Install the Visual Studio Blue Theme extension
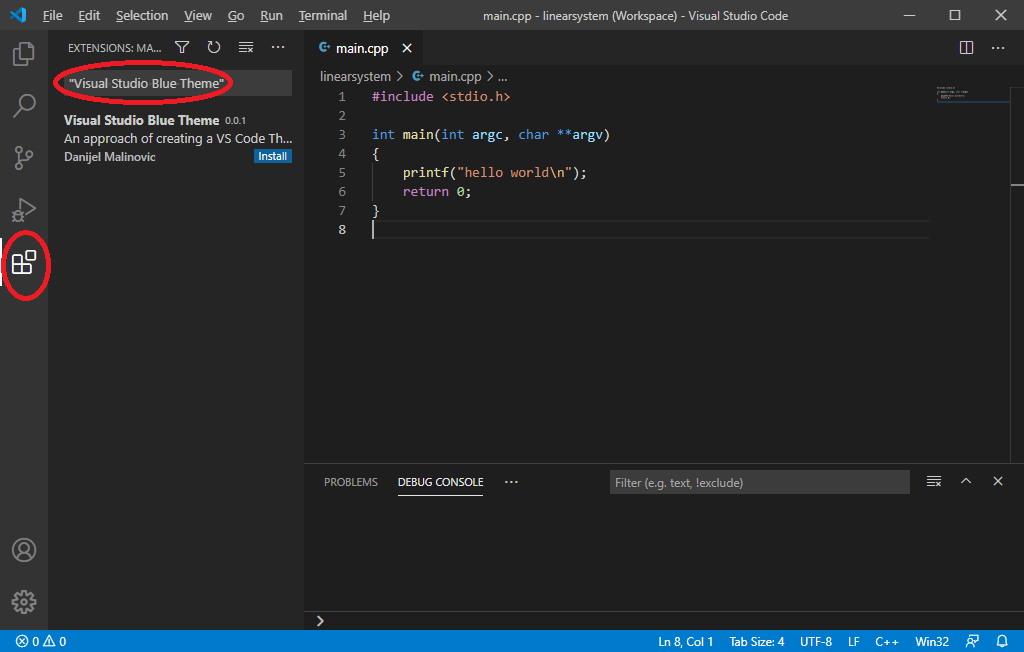Screen dimensions: 1024x652 click(x=272, y=156)
